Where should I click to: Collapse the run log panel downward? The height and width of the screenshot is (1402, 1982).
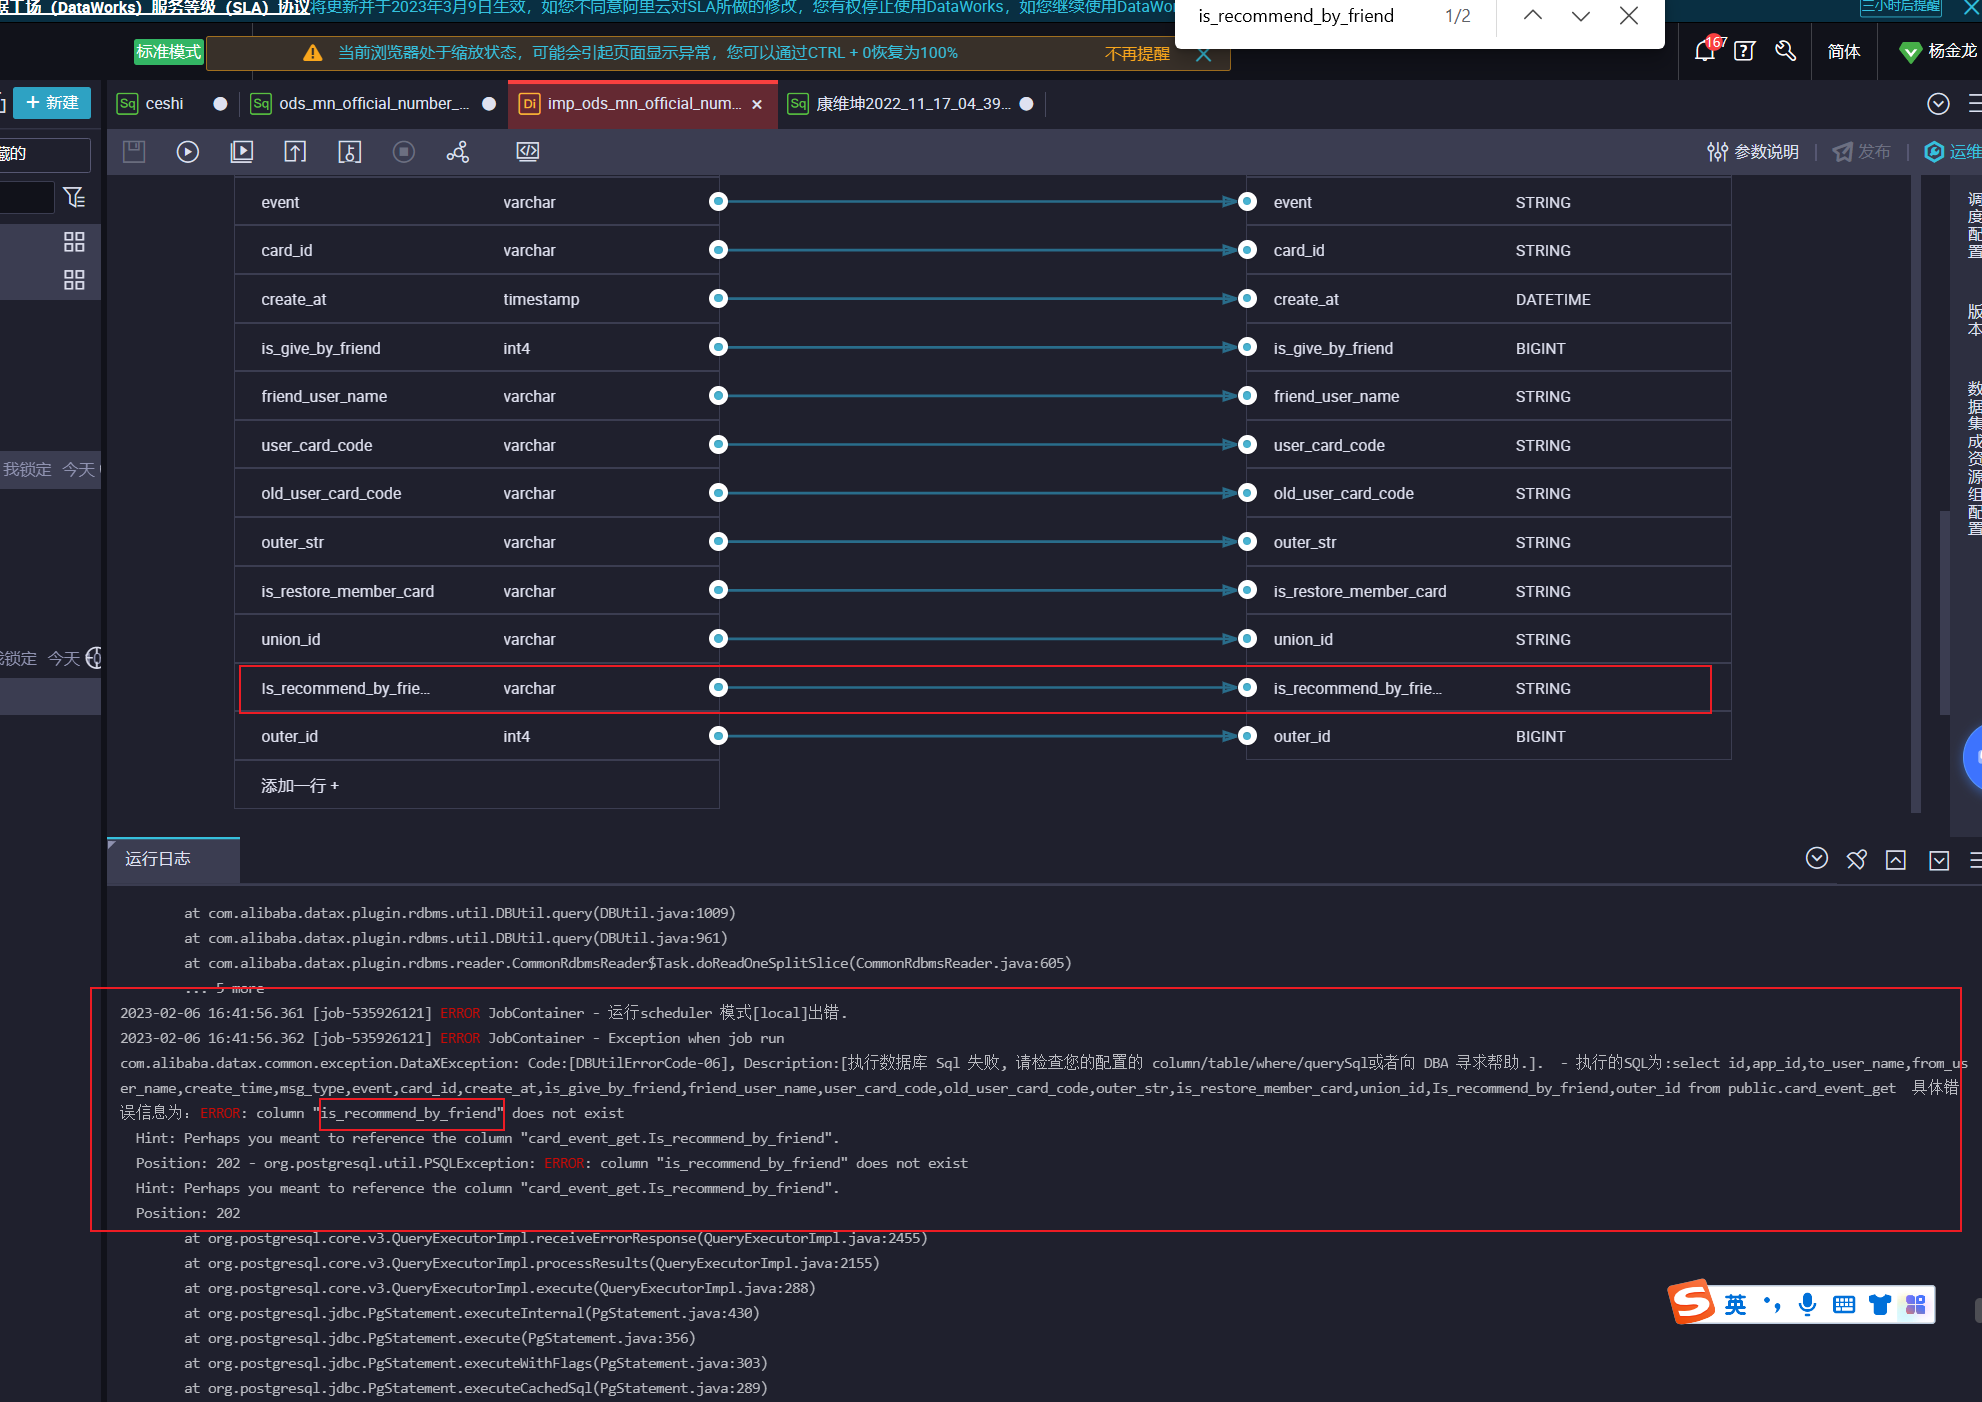click(1939, 860)
